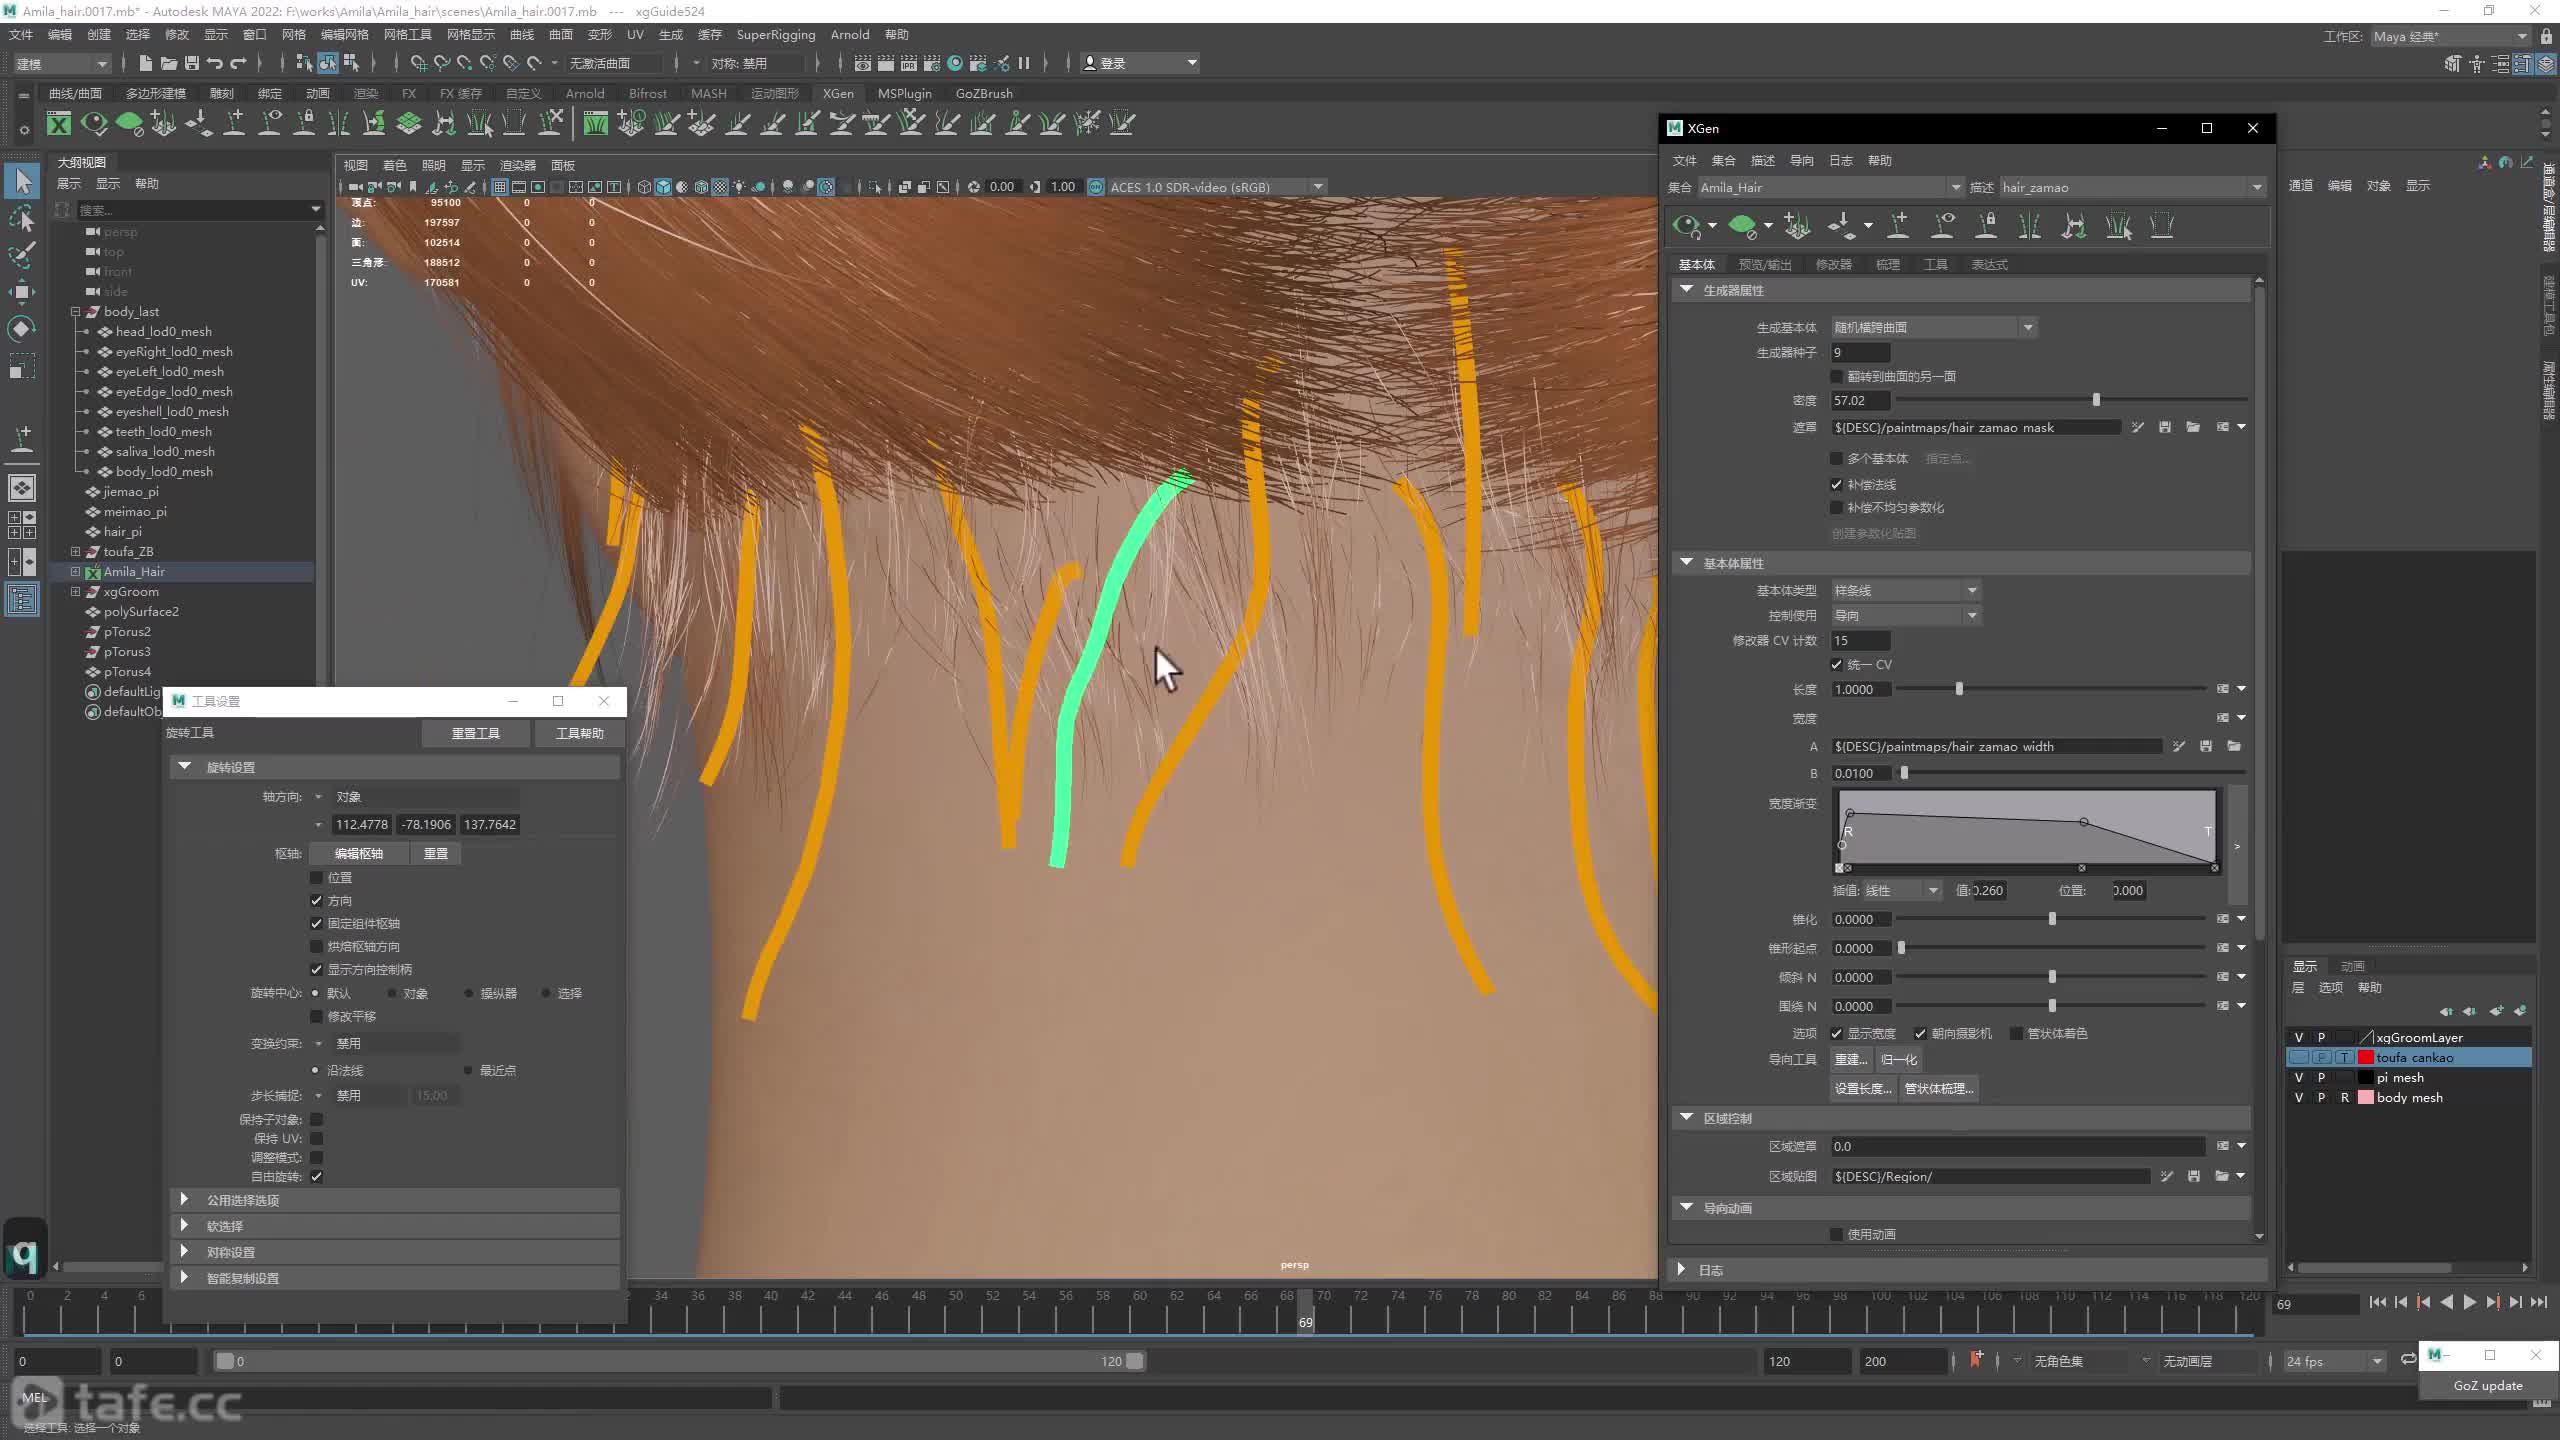This screenshot has height=1440, width=2560.
Task: Click the red color swatch of toufa cankao
Action: point(2366,1057)
